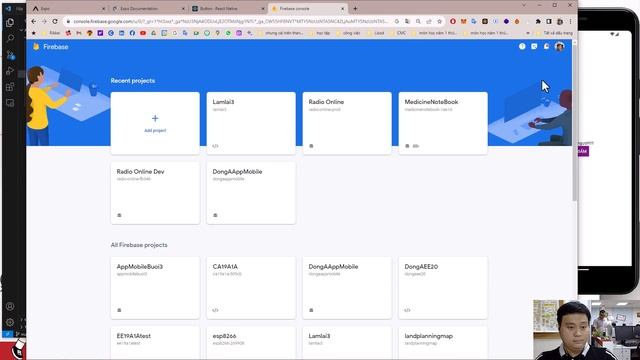Click the All Firebase projects heading
The height and width of the screenshot is (360, 640).
(x=139, y=245)
